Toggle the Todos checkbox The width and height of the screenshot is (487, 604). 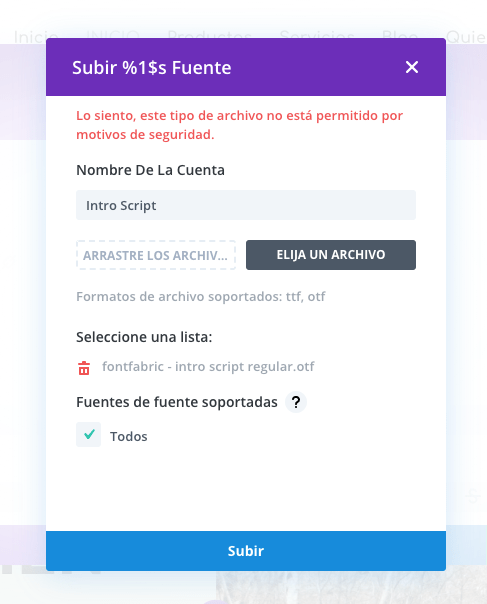coord(89,435)
